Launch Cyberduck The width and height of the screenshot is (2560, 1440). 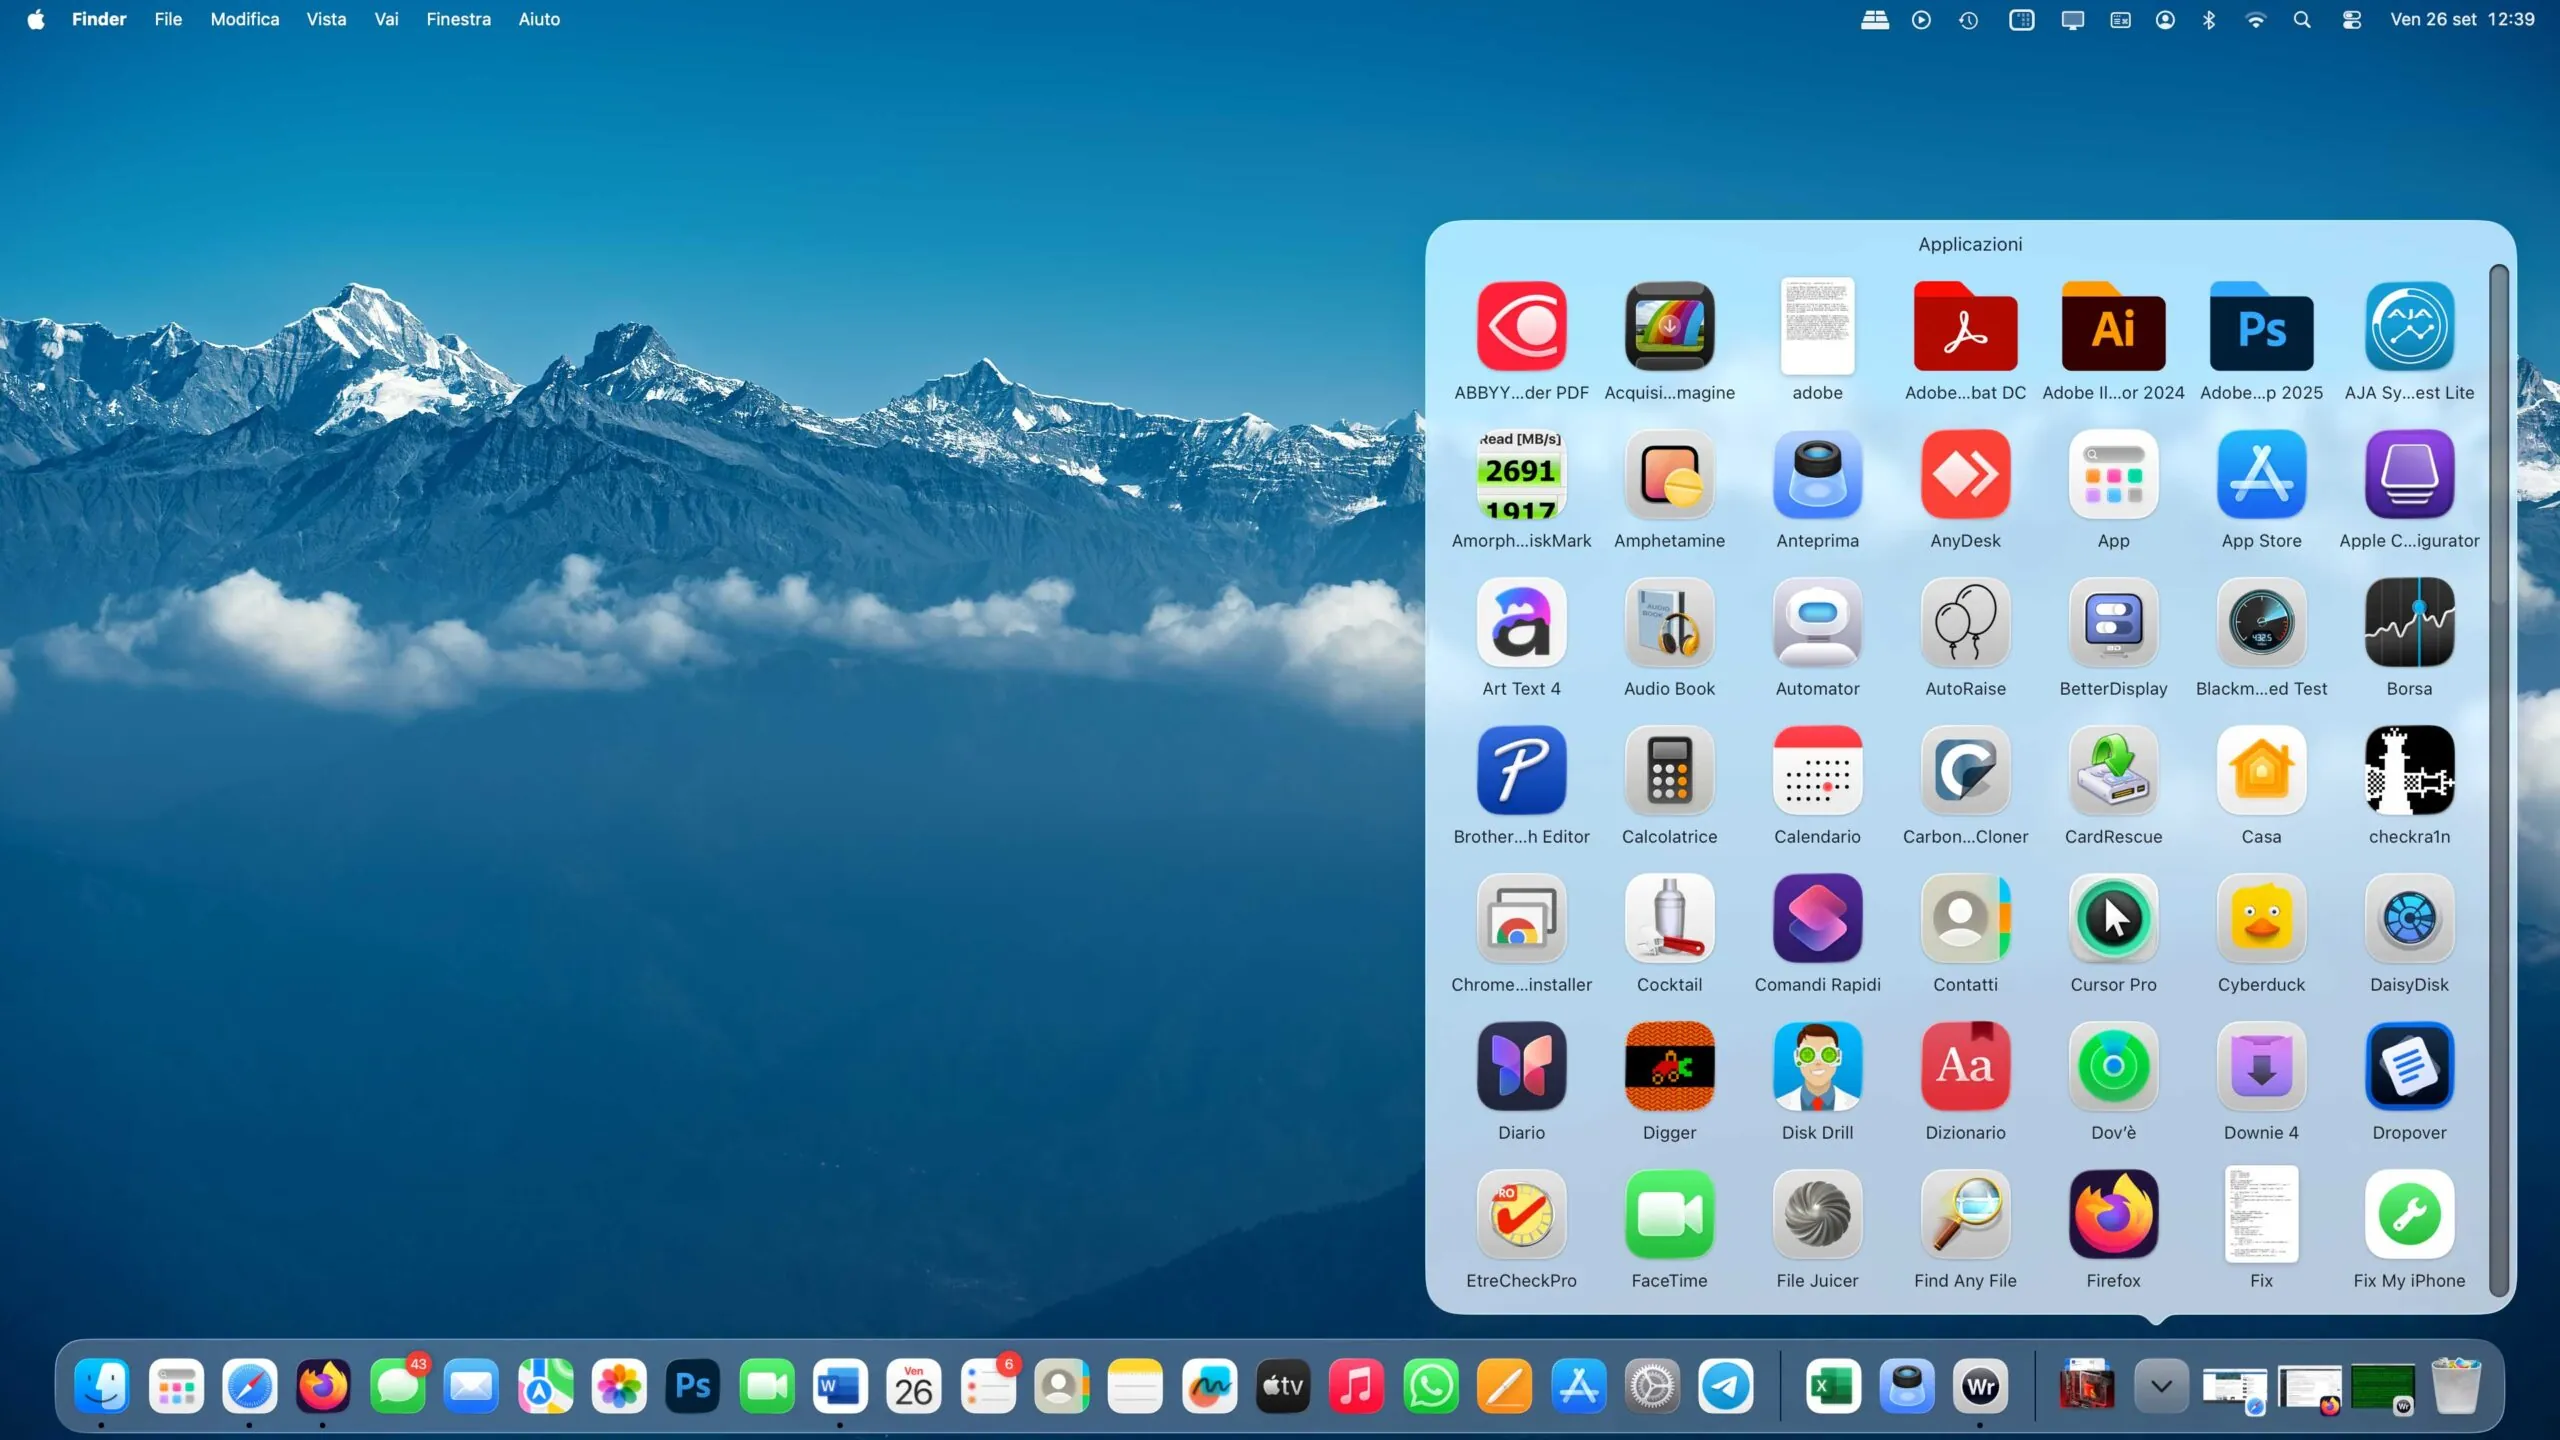click(x=2261, y=918)
